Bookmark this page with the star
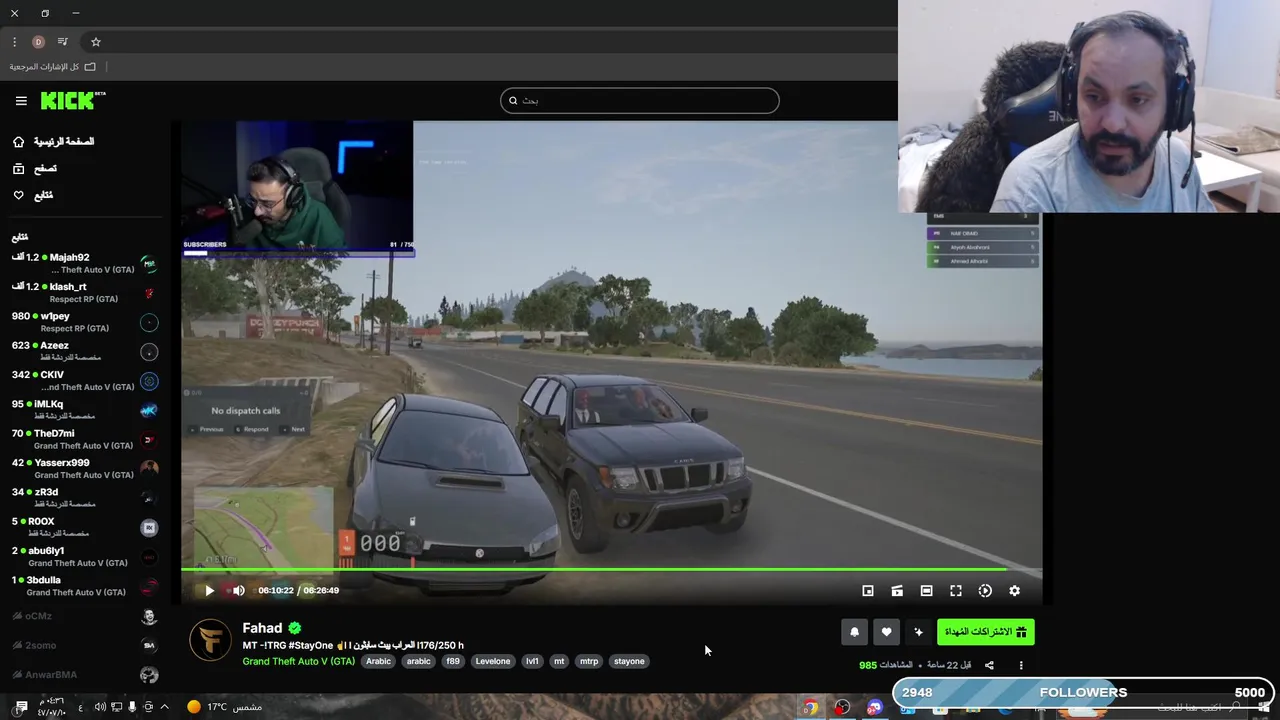1280x720 pixels. (x=96, y=42)
